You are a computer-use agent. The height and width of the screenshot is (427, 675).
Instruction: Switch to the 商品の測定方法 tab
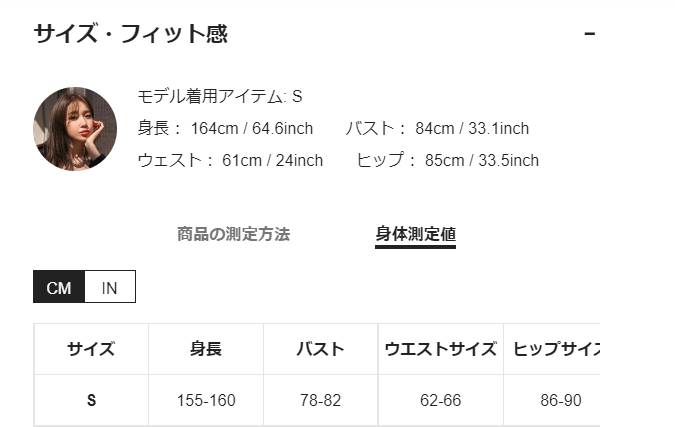pos(233,234)
